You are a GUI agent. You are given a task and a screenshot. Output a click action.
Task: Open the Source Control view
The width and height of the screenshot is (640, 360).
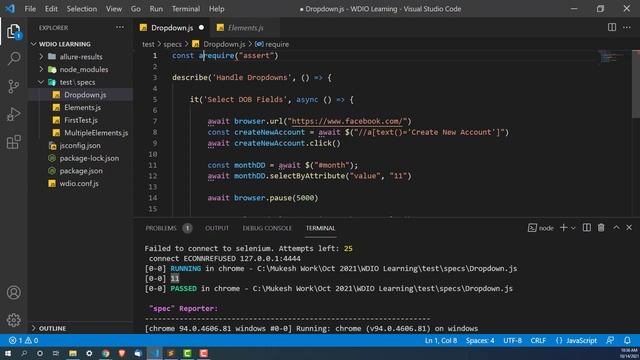point(13,86)
